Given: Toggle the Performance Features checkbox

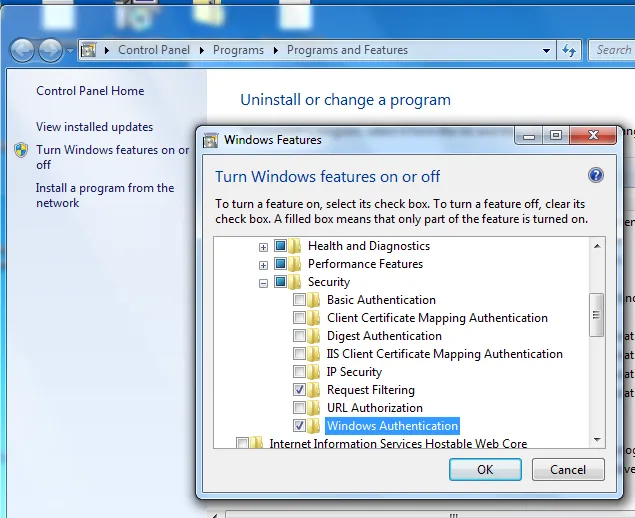Looking at the screenshot, I should 280,264.
